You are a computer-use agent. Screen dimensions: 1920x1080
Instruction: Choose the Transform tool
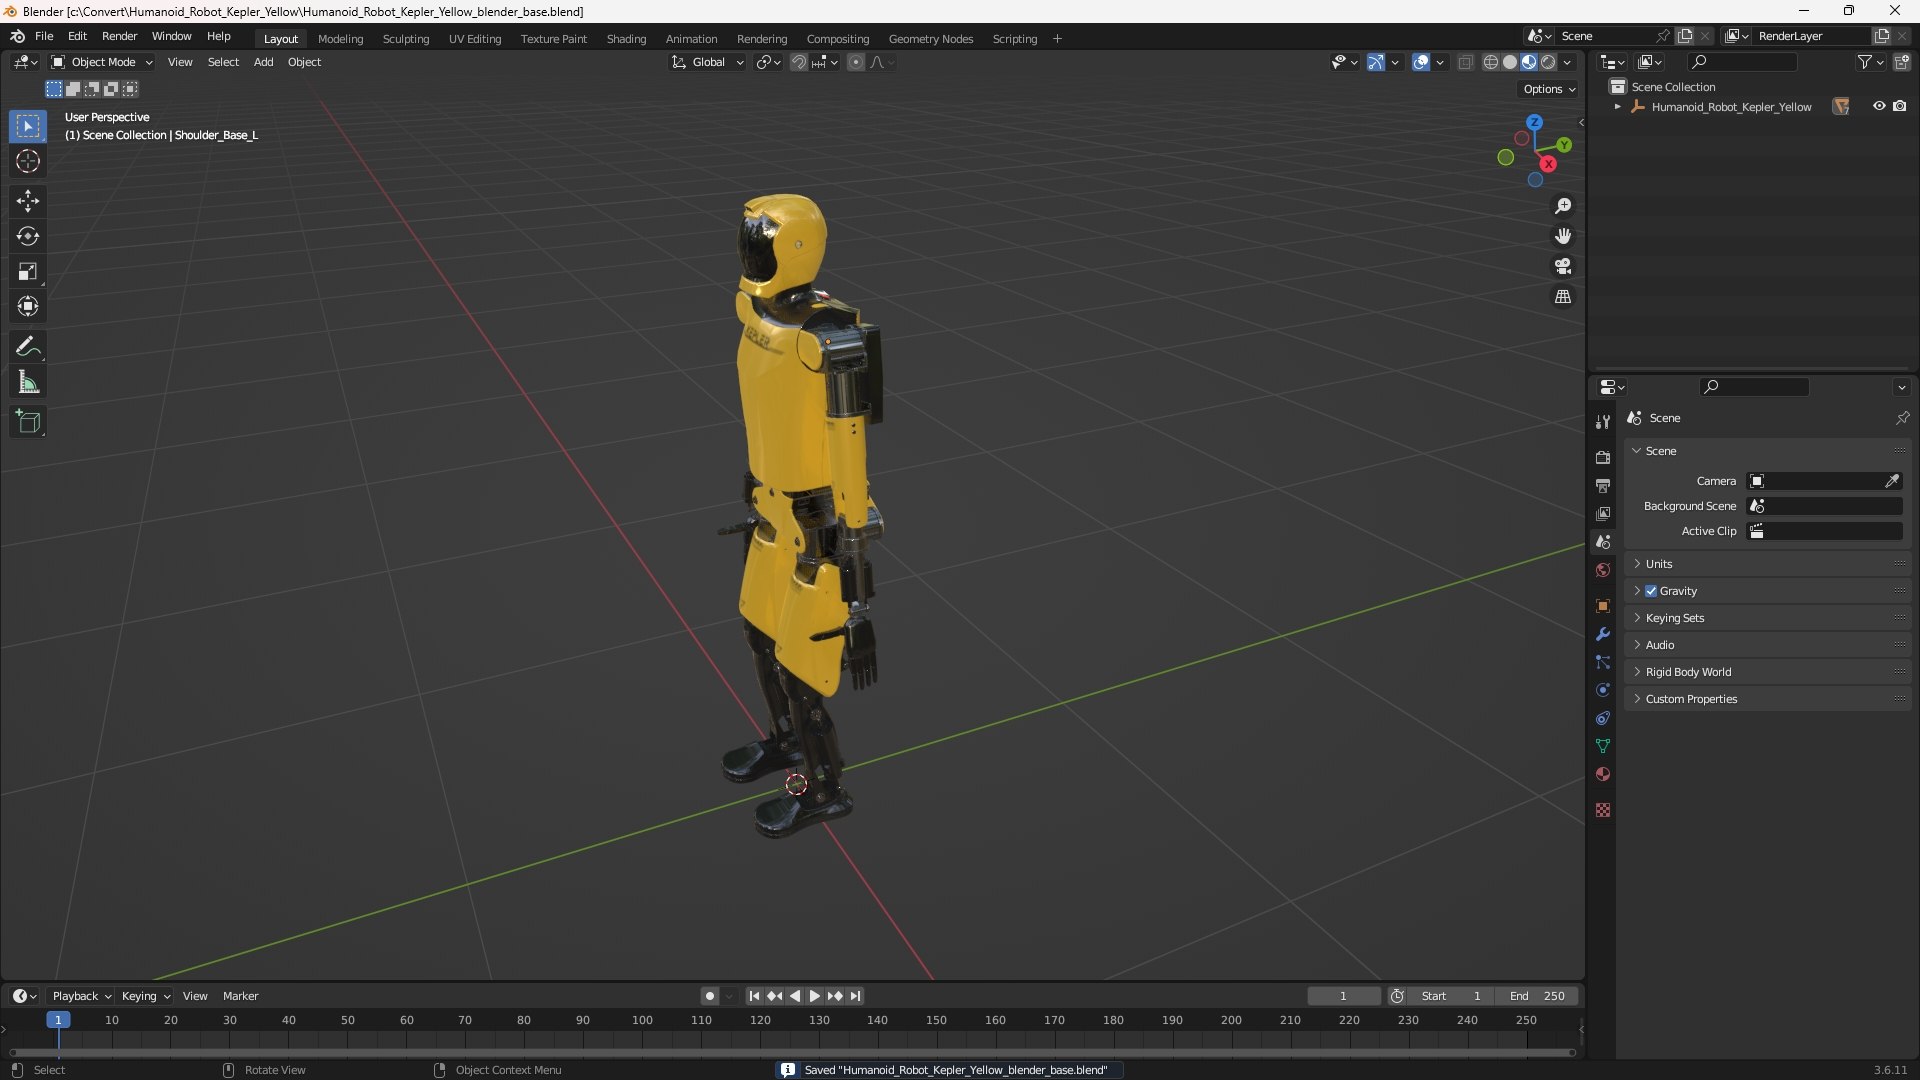click(x=28, y=306)
